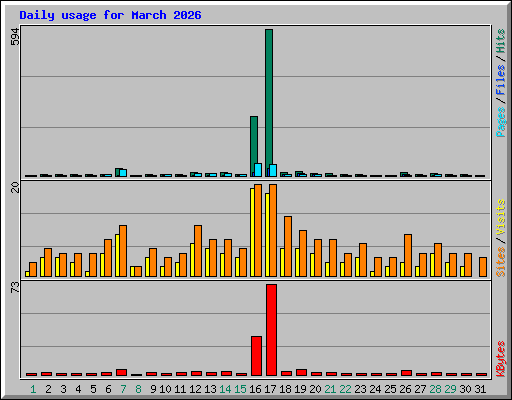Click the green 'Hits' legend label
This screenshot has height=400, width=512.
[501, 41]
